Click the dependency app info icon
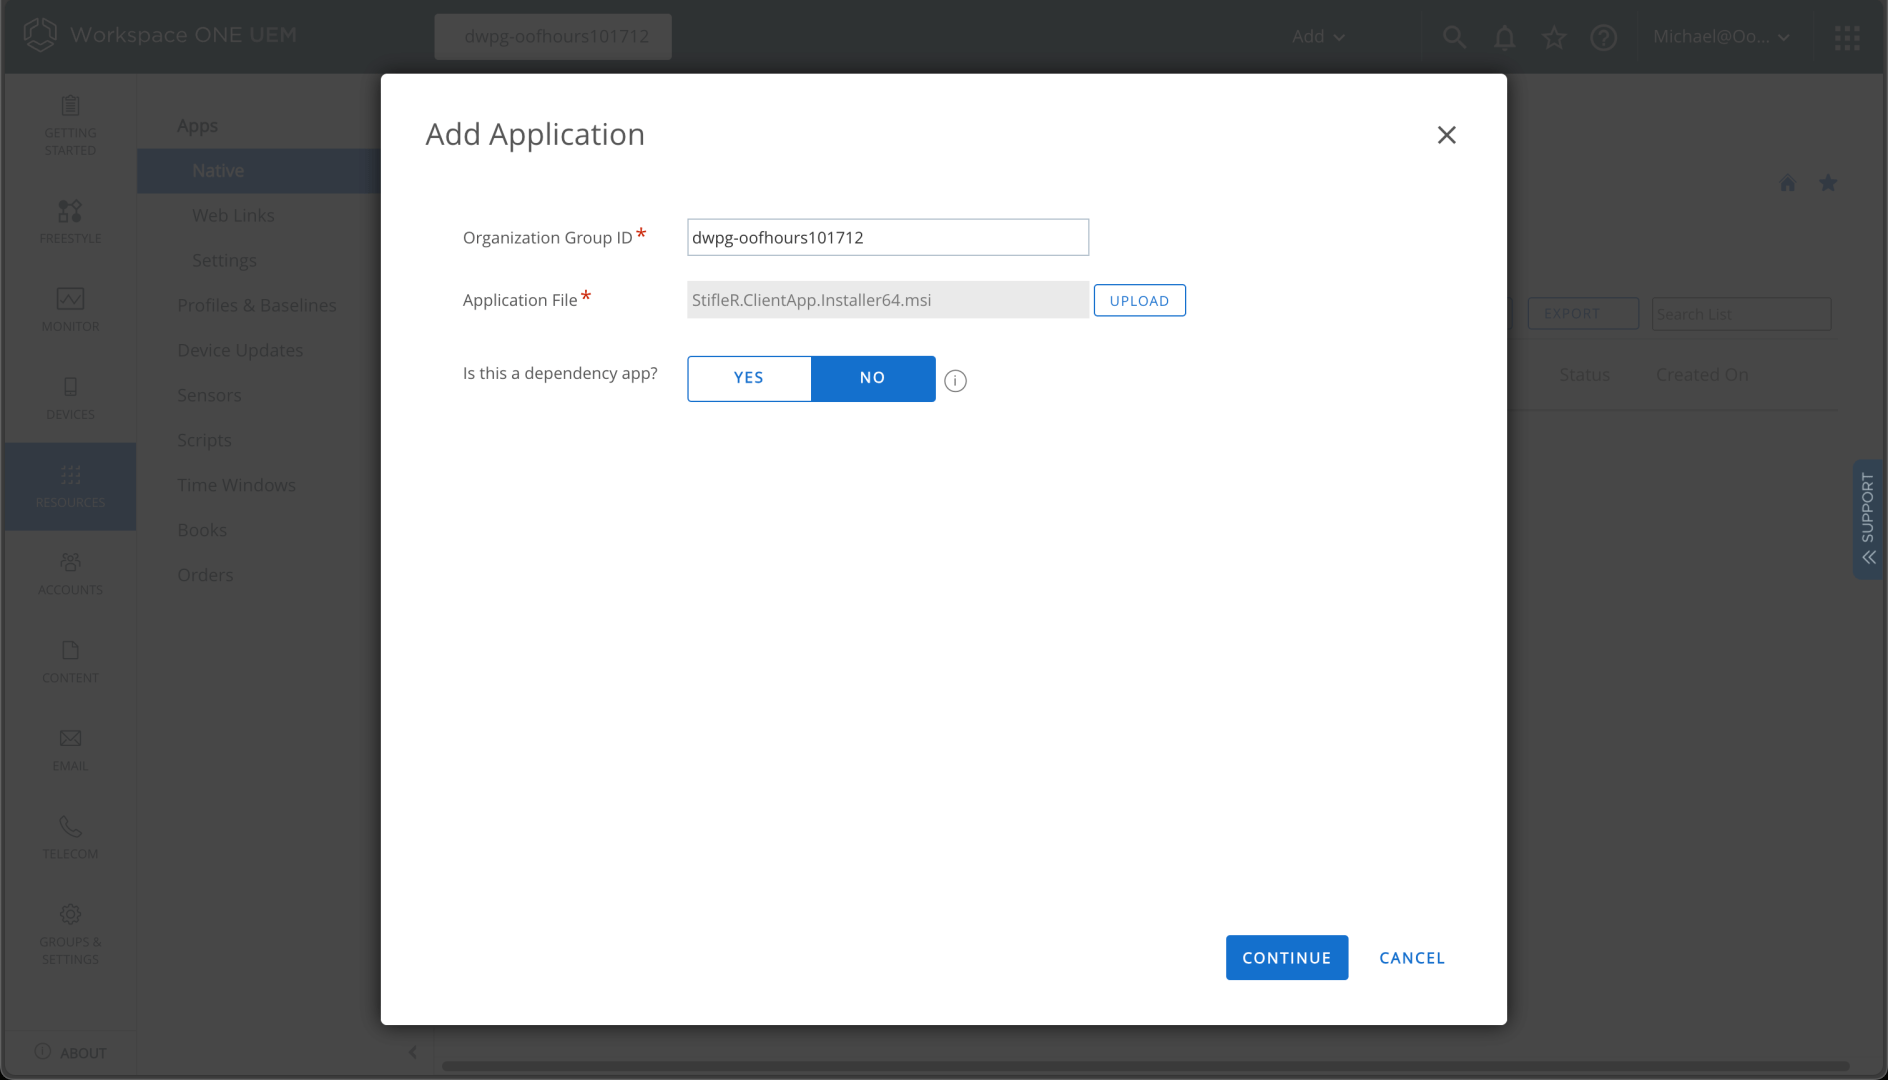This screenshot has width=1888, height=1080. pos(955,381)
